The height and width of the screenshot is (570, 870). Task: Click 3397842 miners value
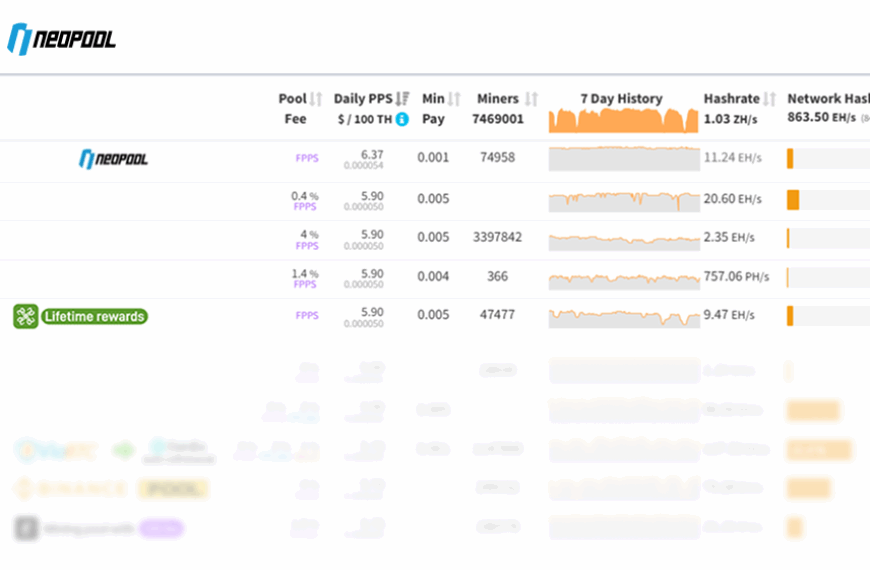click(x=497, y=237)
